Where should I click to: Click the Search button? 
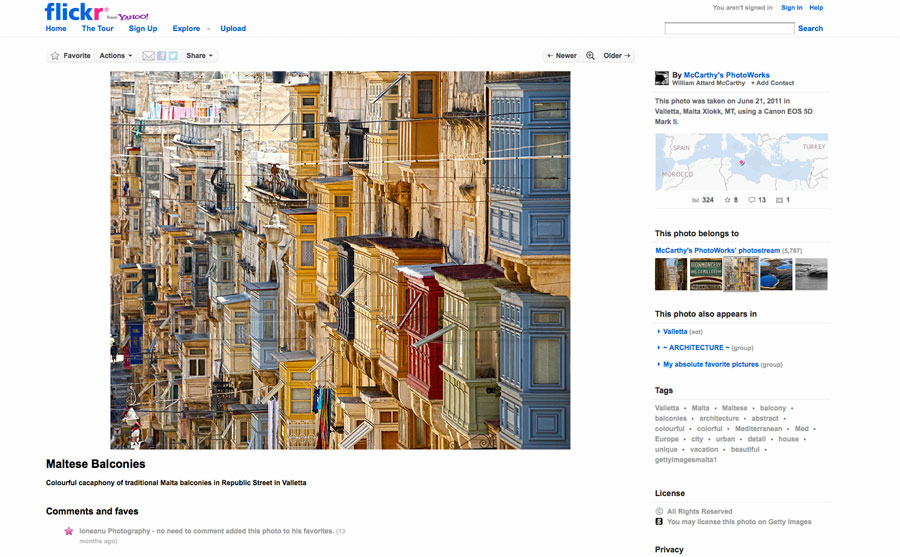click(810, 28)
